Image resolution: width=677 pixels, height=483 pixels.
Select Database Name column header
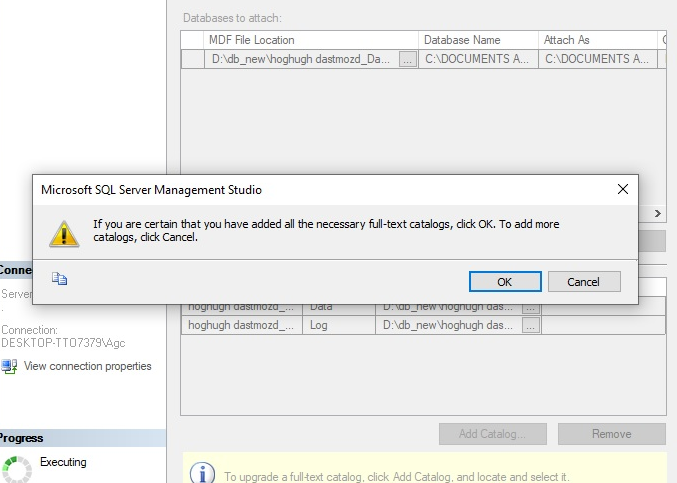coord(478,40)
